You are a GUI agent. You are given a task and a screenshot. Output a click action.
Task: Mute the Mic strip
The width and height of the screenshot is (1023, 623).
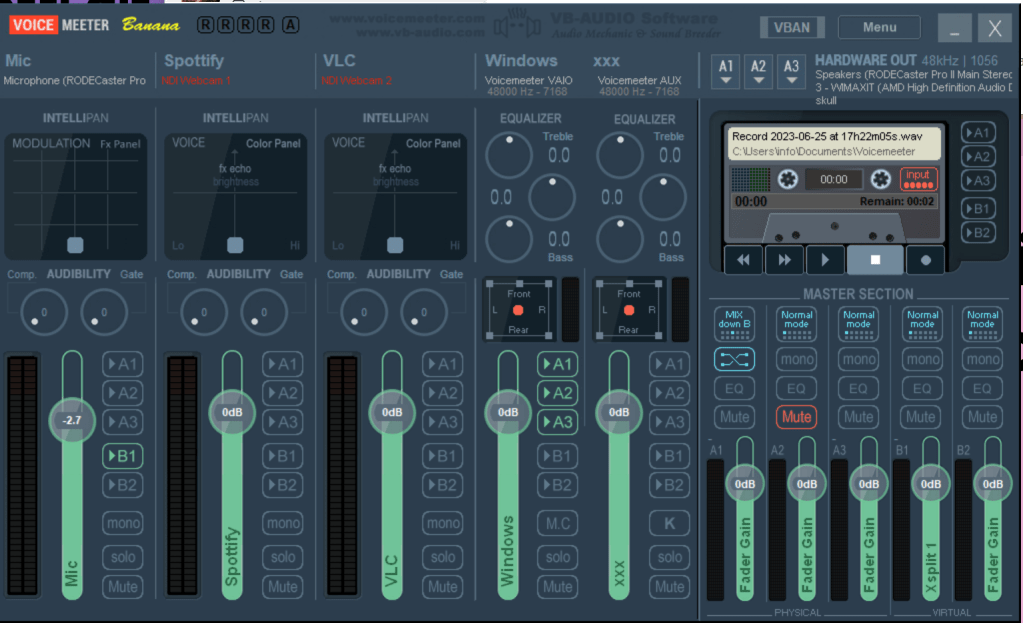(122, 586)
